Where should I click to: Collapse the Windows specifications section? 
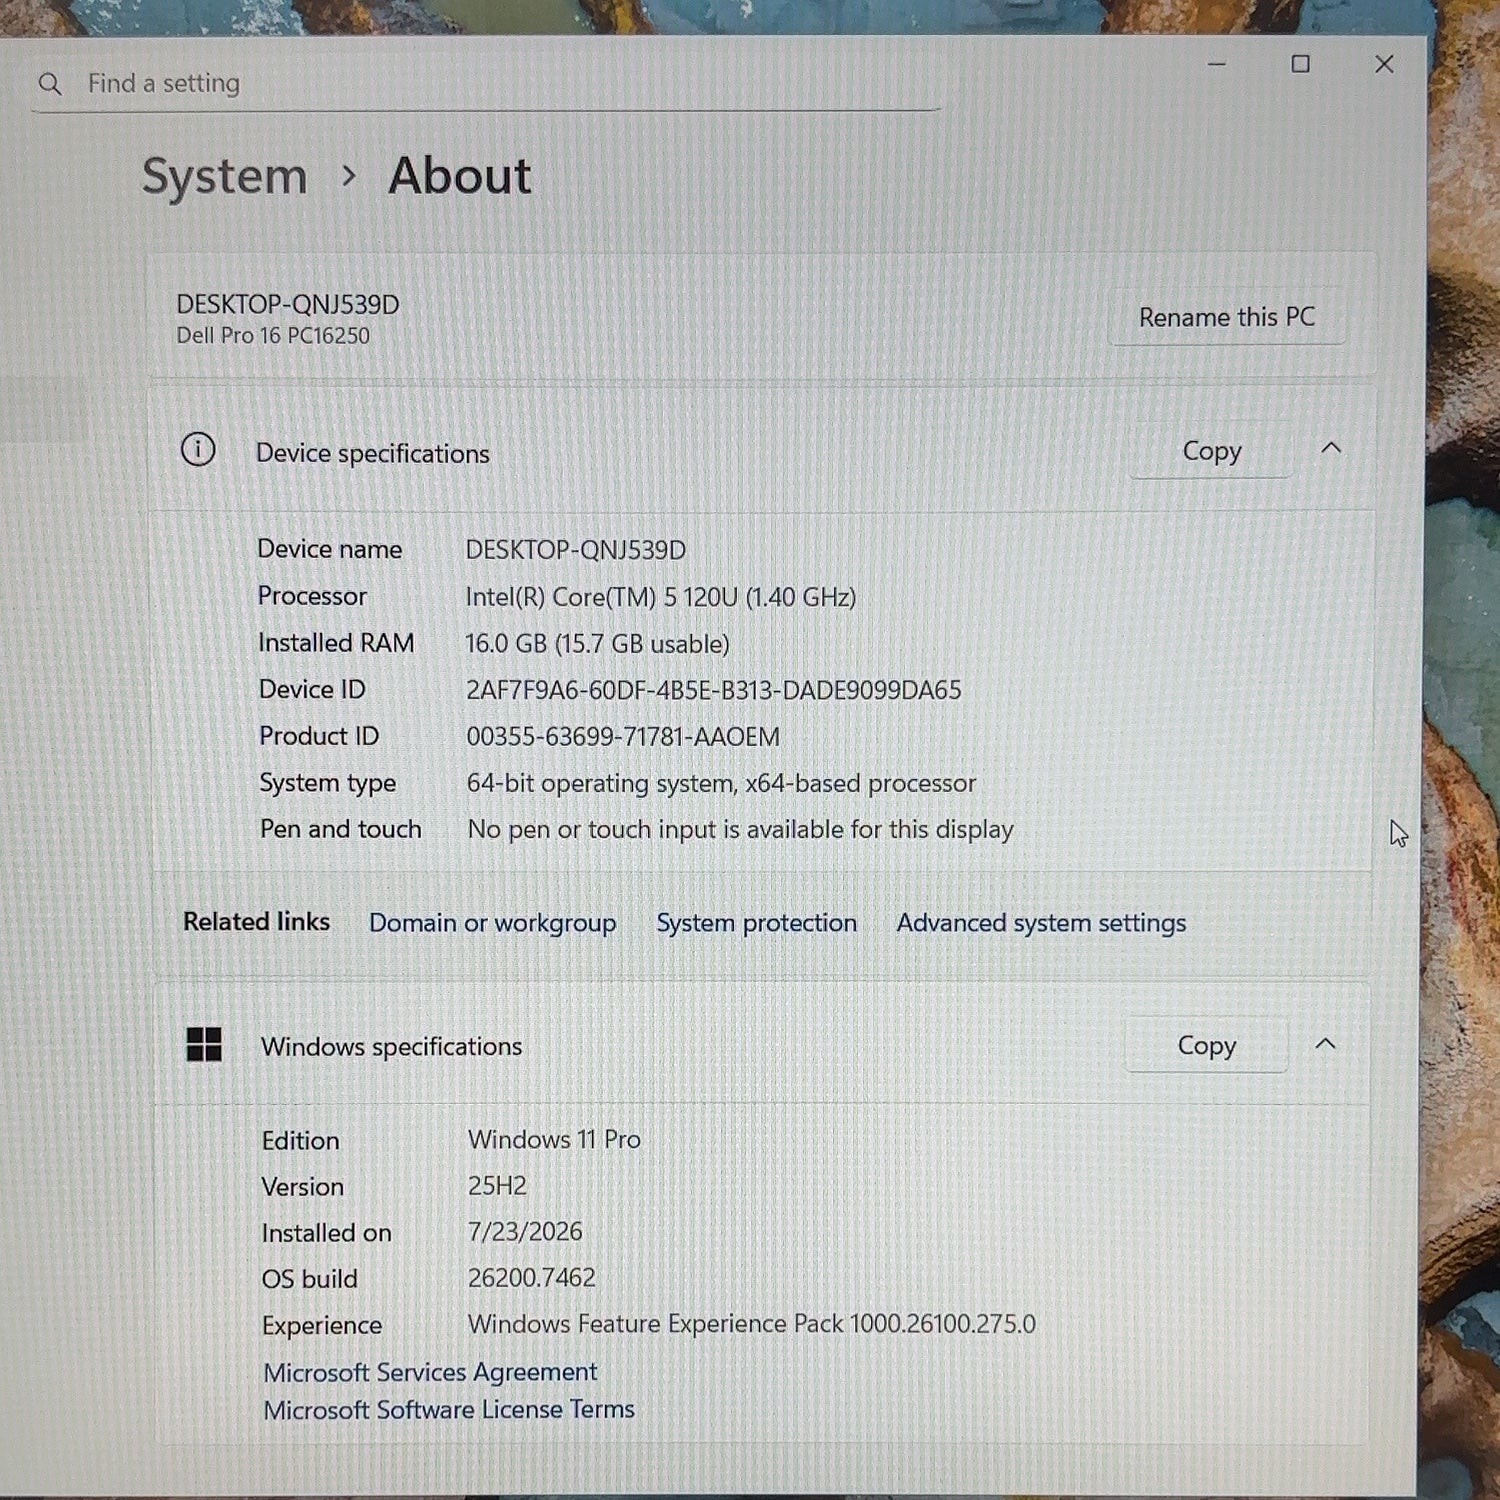coord(1325,1044)
